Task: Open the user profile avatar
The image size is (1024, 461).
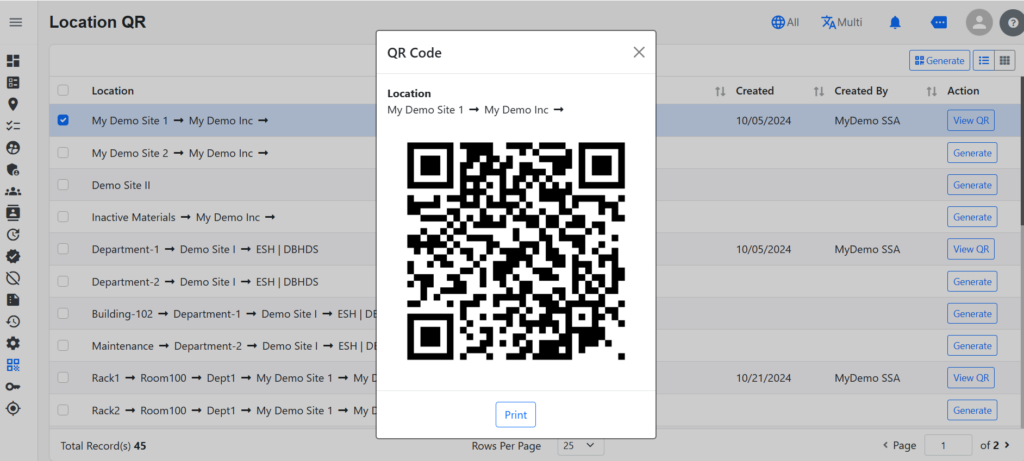Action: (979, 23)
